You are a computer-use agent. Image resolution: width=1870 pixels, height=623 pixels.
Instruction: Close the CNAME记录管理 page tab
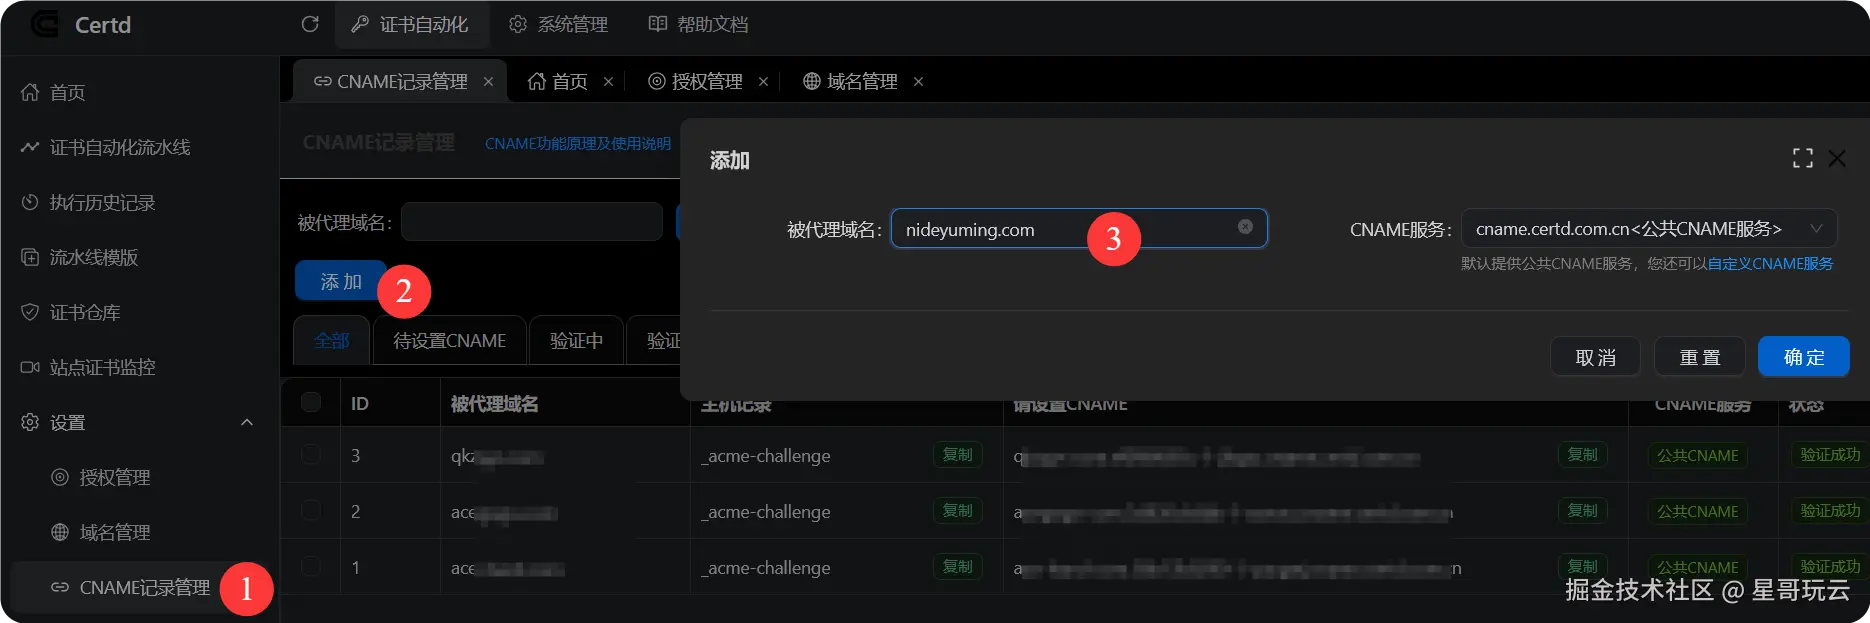(x=488, y=82)
